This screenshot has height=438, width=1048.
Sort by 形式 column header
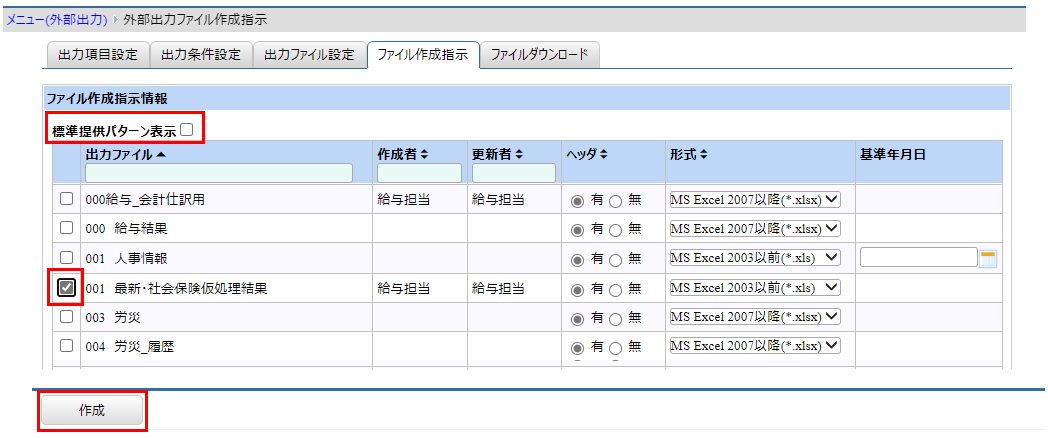point(688,154)
